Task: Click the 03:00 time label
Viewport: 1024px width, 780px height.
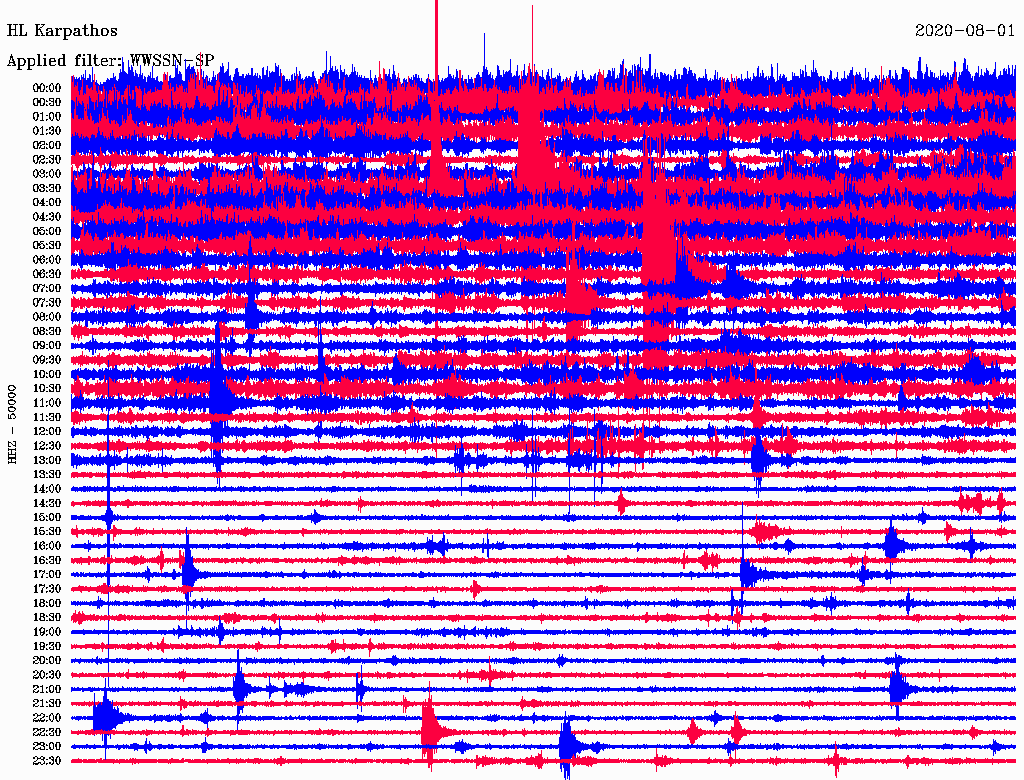Action: [x=47, y=174]
